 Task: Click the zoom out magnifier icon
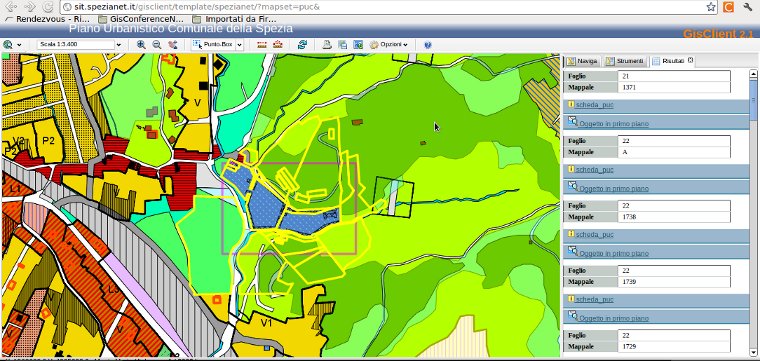[x=157, y=45]
